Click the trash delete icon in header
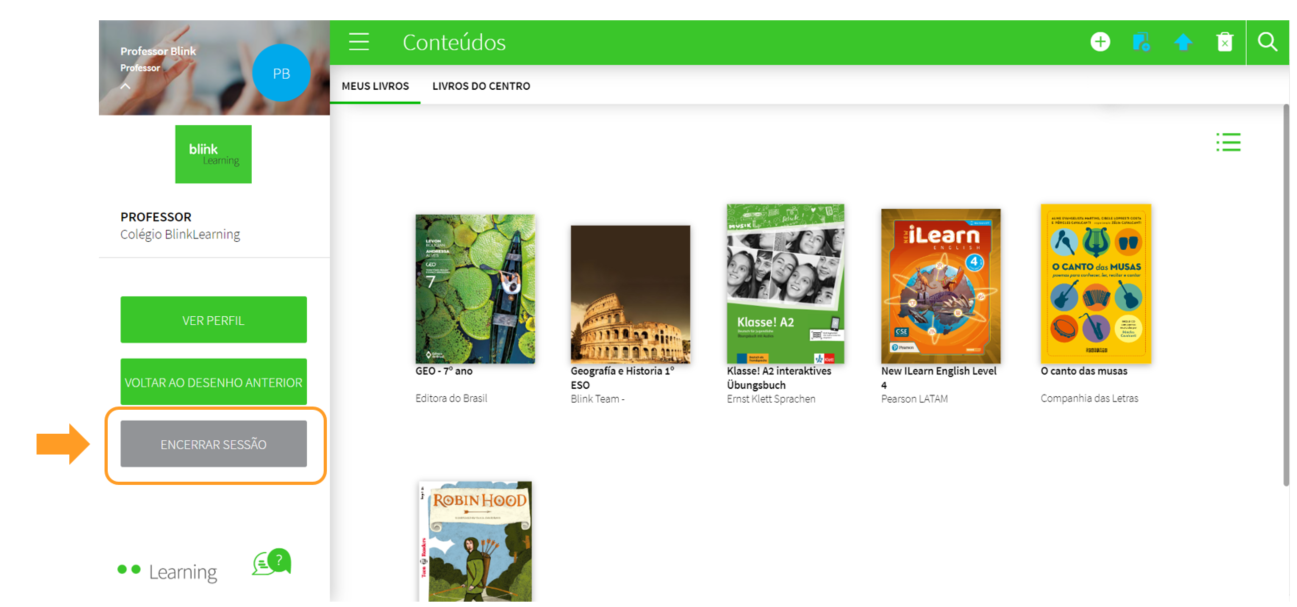The height and width of the screenshot is (607, 1297). point(1225,42)
